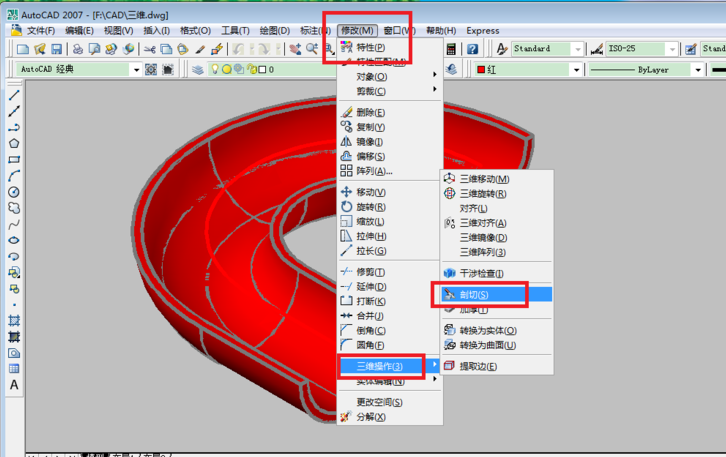Viewport: 726px width, 457px height.
Task: Choose 剖切(S) from the 3D operations submenu
Action: 474,295
